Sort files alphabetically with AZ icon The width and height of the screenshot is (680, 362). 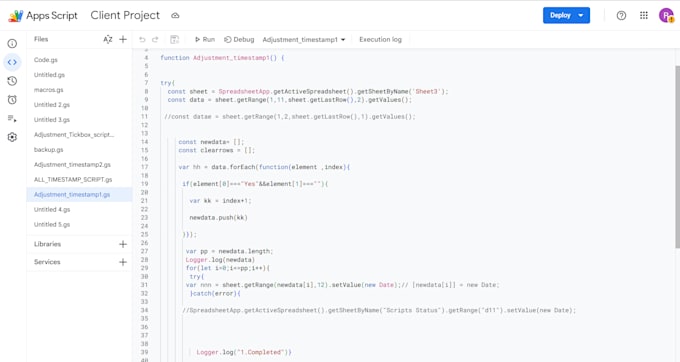tap(108, 39)
